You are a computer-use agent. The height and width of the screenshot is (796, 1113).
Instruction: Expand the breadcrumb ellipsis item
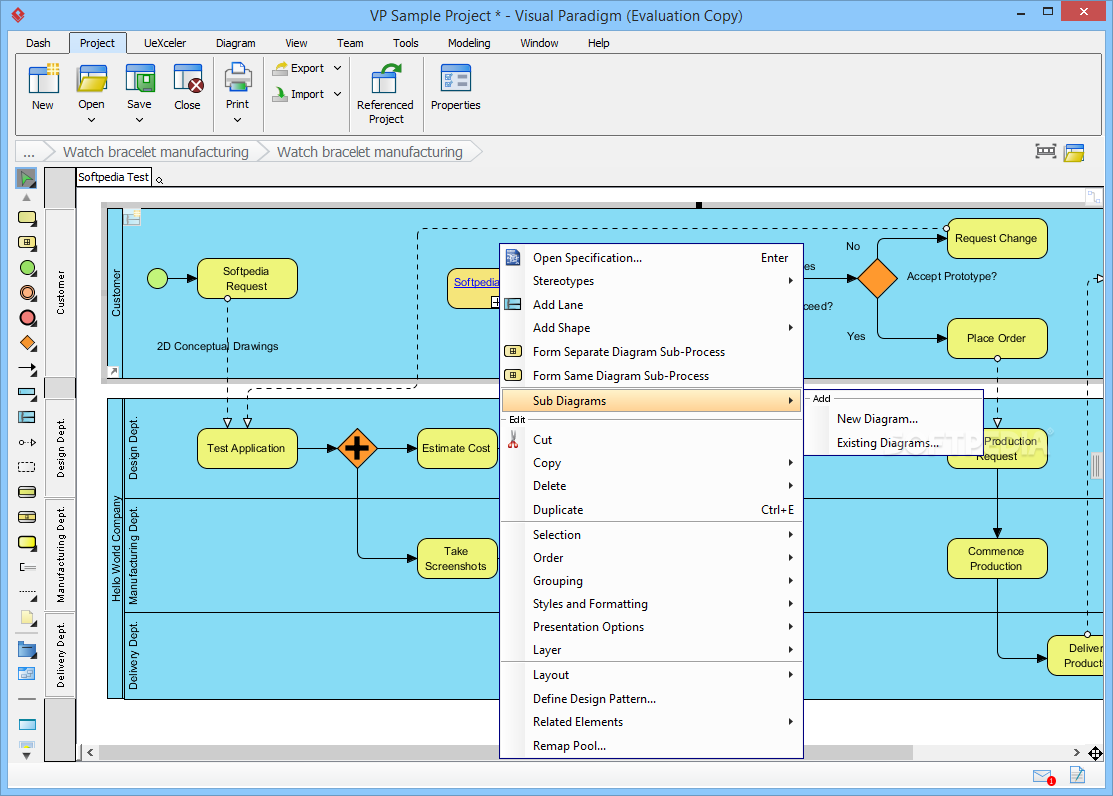pos(29,152)
